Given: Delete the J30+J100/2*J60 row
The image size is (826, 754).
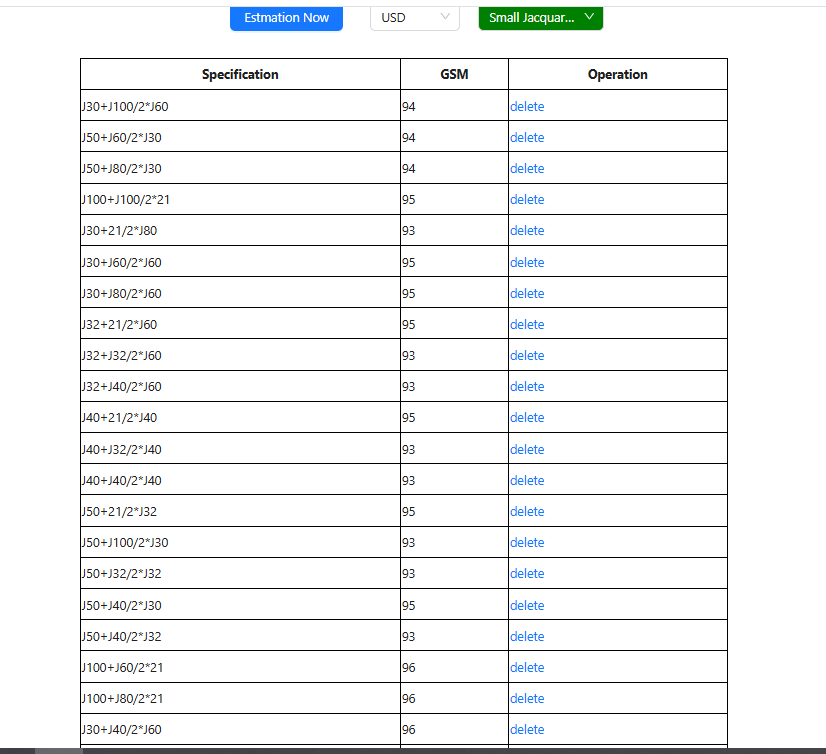Looking at the screenshot, I should (x=527, y=106).
